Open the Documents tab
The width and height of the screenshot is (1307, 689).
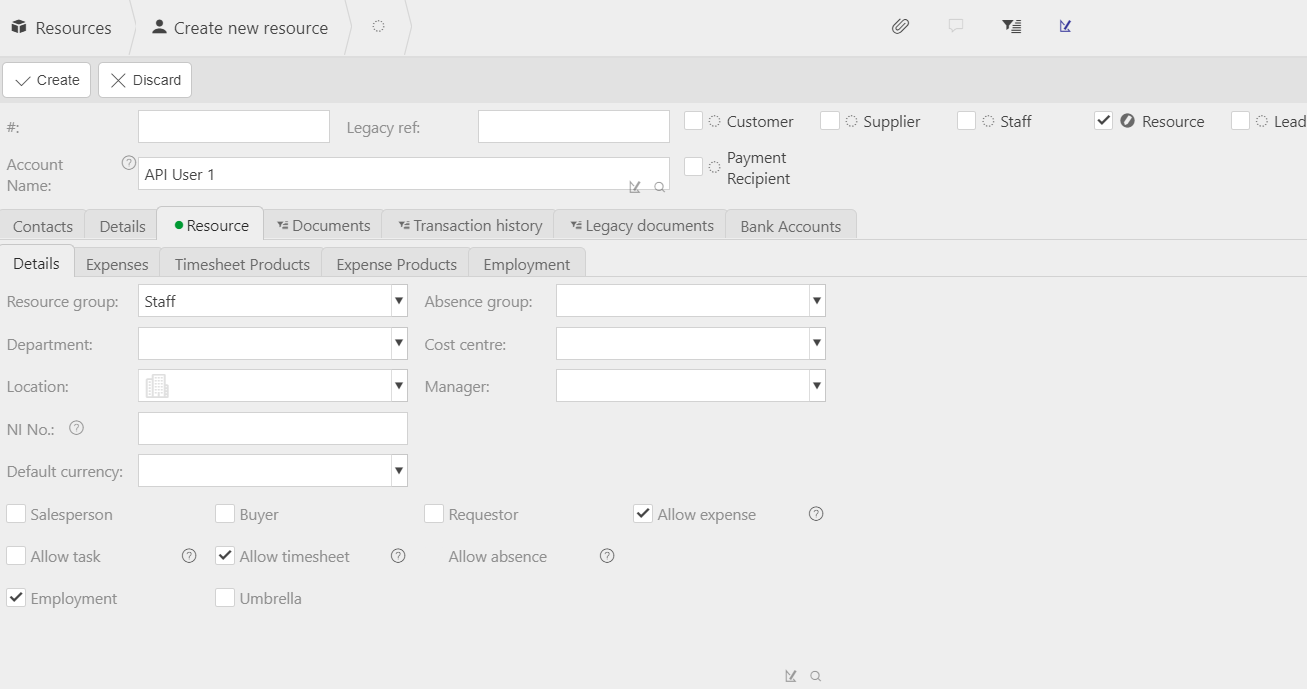324,226
